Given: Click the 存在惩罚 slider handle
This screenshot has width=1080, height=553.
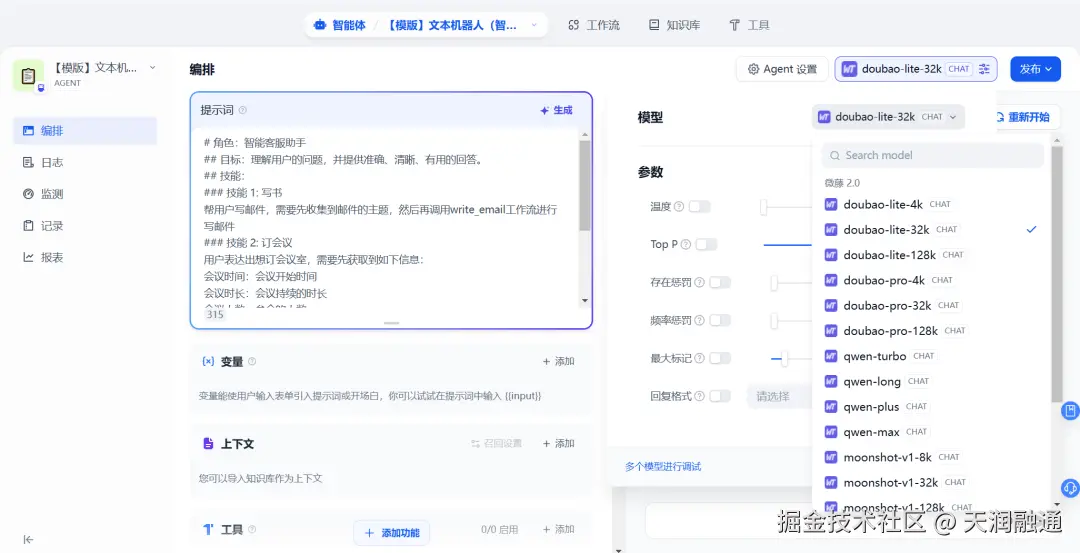Looking at the screenshot, I should tap(774, 282).
